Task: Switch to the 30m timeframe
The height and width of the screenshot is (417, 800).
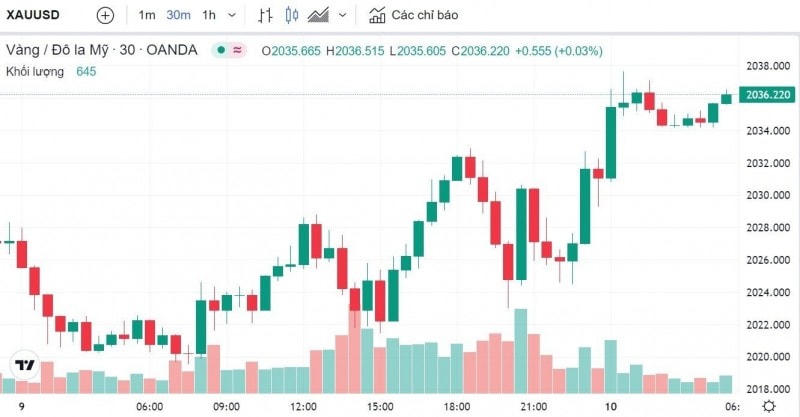Action: [178, 15]
